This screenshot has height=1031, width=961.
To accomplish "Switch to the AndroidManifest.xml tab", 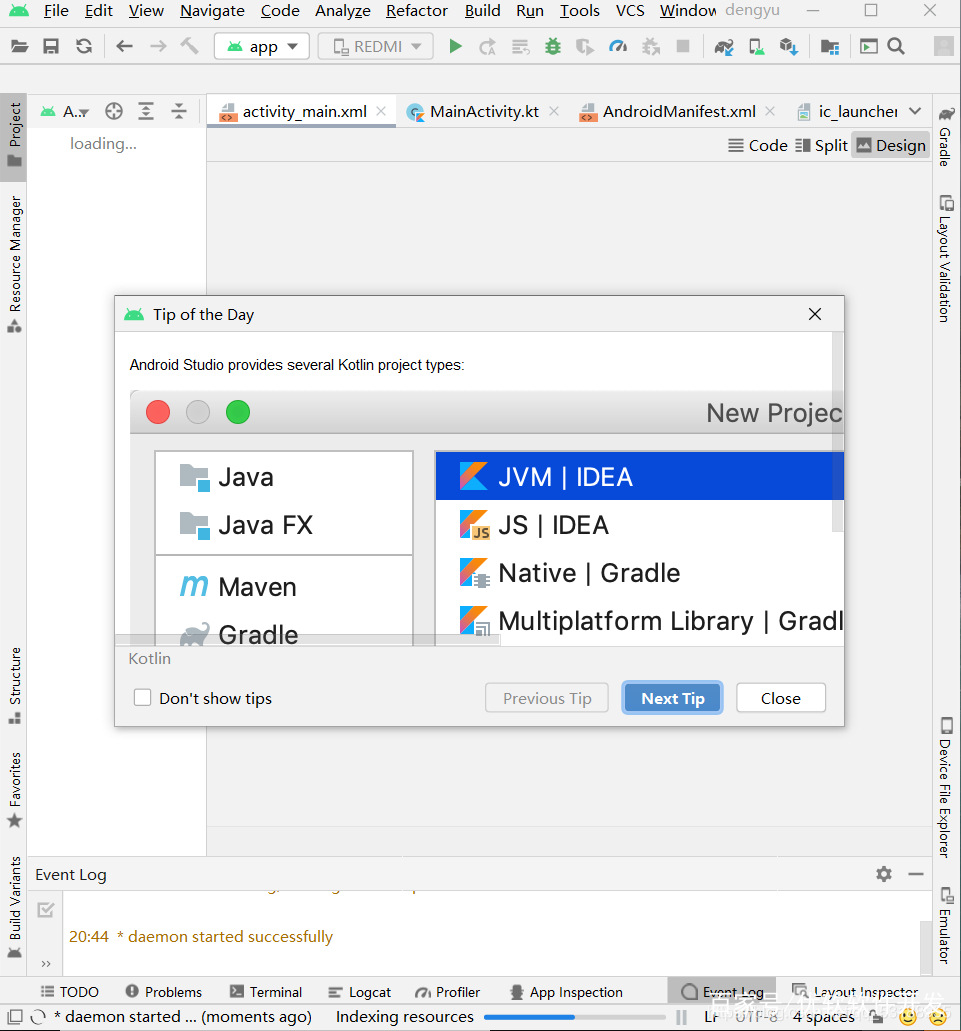I will click(678, 112).
